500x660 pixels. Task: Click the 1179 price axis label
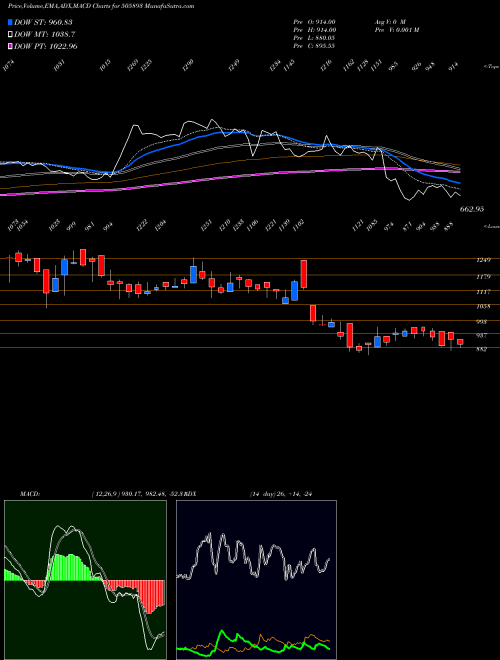pos(484,277)
